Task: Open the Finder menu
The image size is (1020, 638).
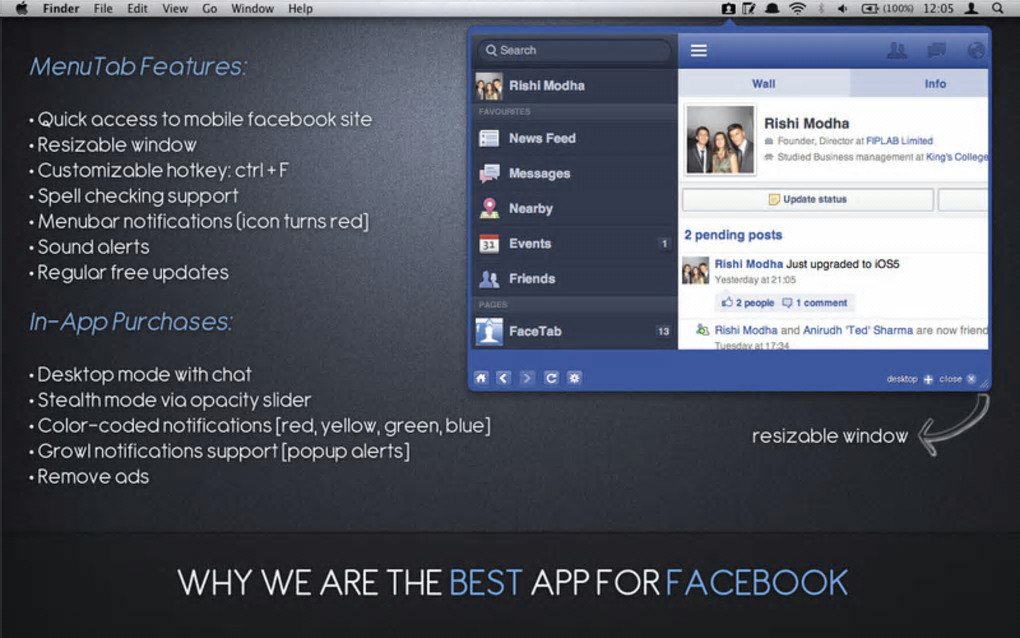Action: 60,8
